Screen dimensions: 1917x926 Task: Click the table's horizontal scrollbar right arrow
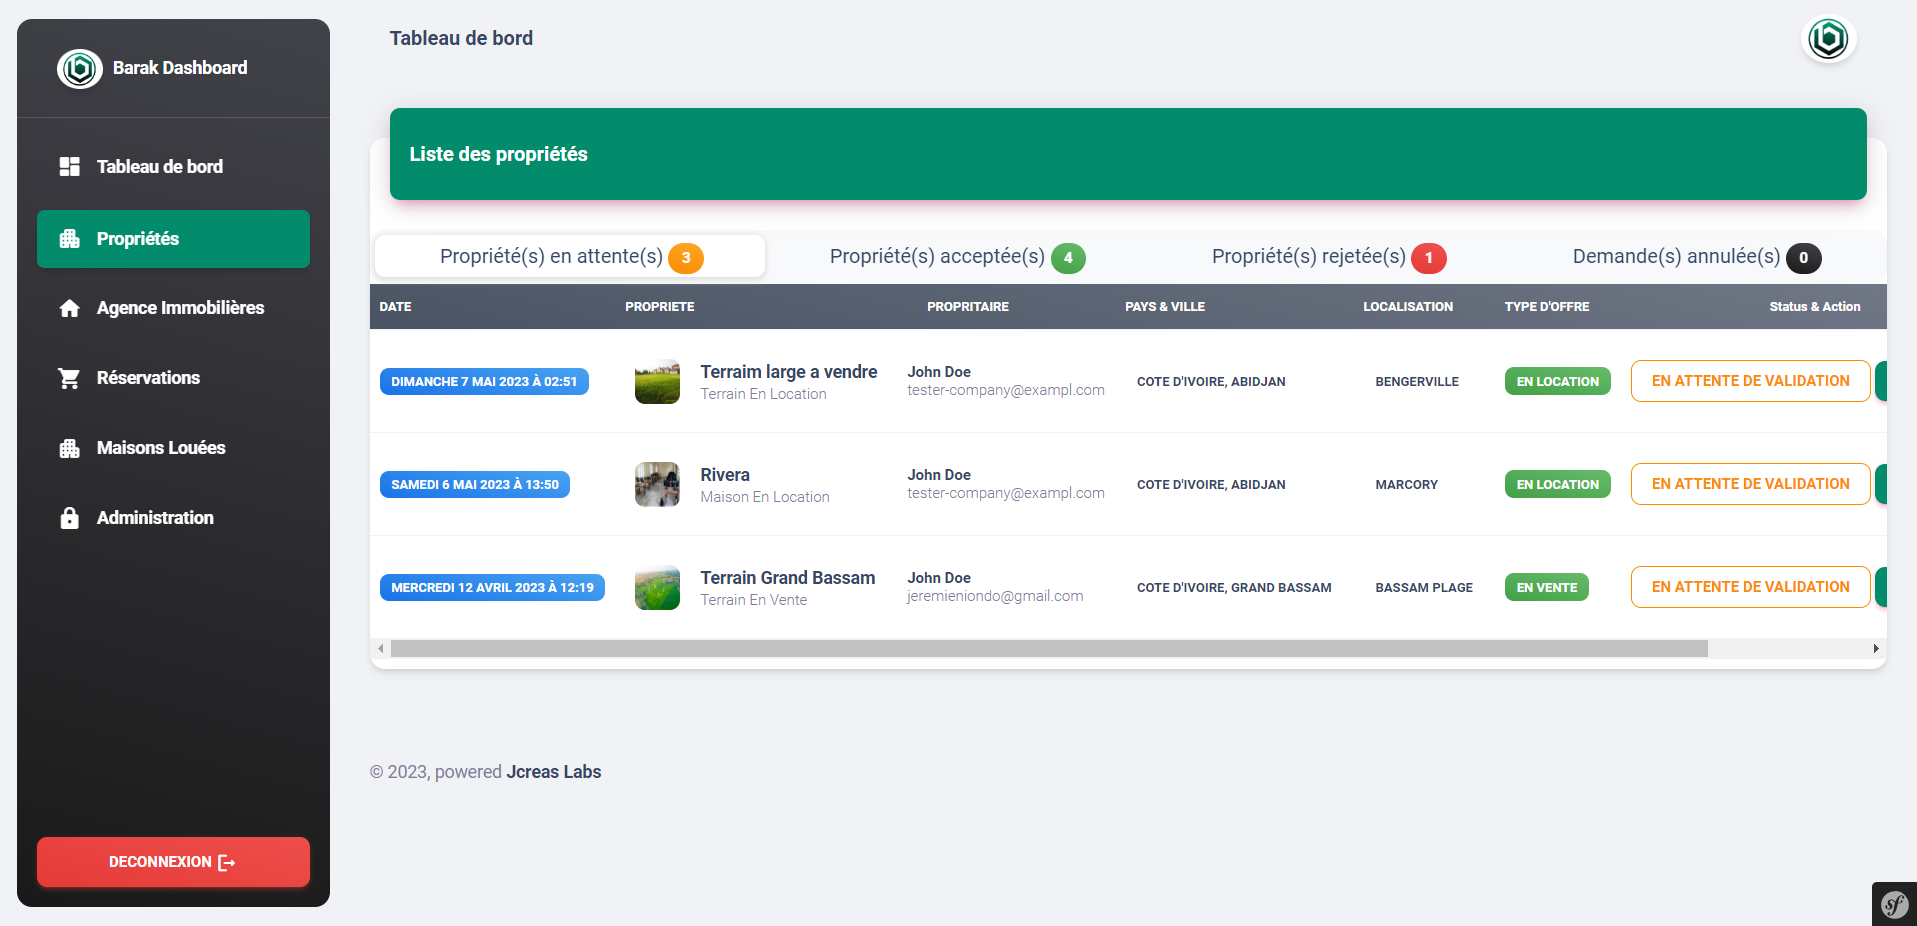(1876, 649)
